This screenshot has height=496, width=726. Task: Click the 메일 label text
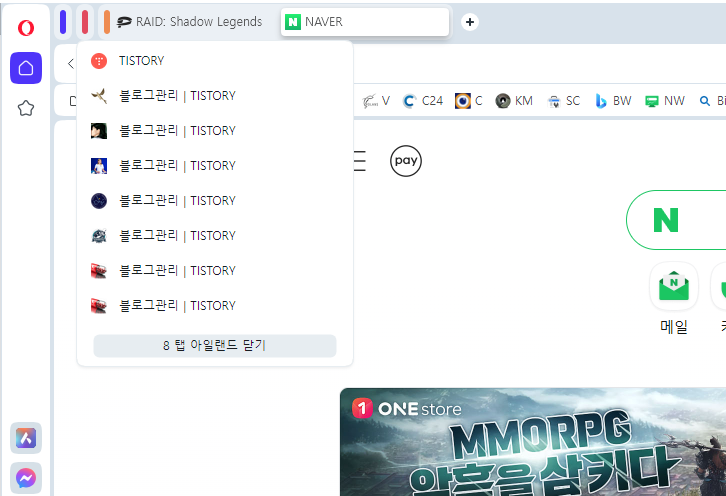[674, 327]
